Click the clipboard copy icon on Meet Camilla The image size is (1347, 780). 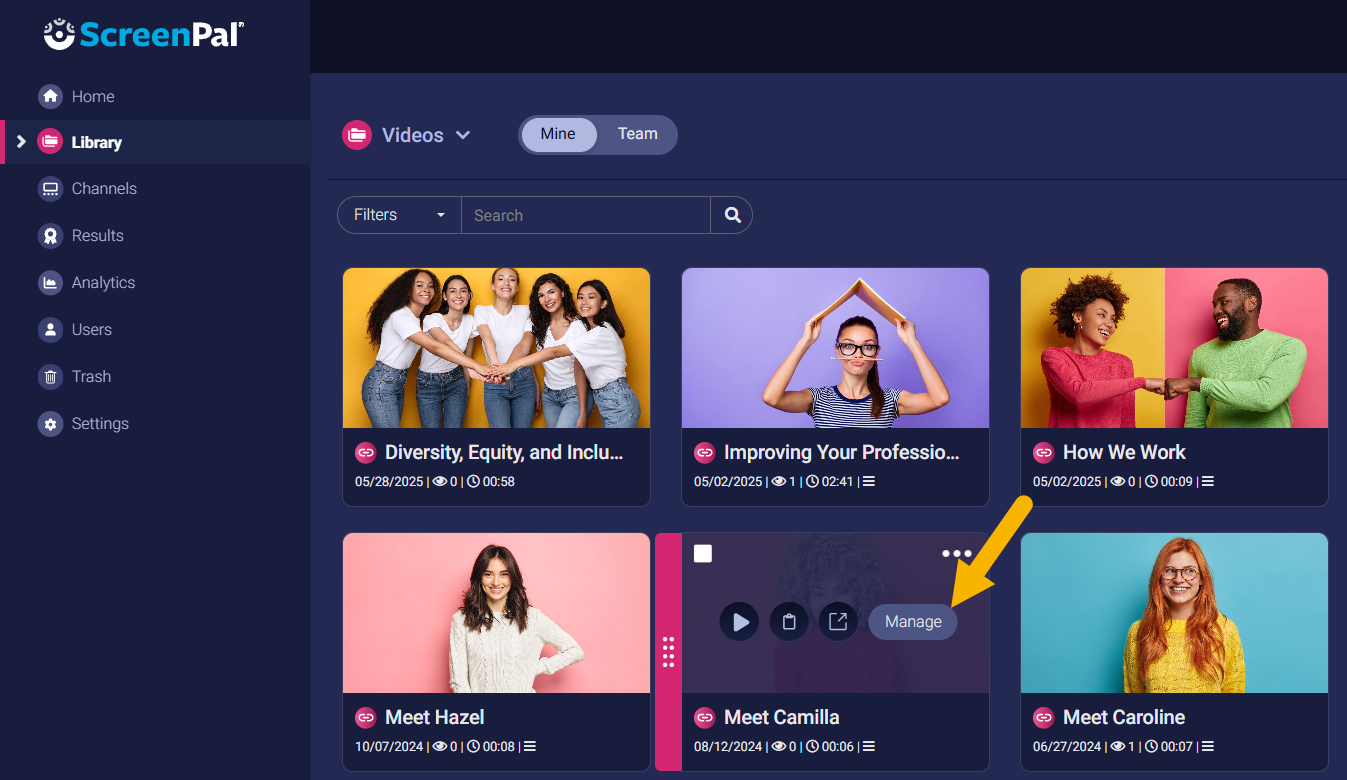tap(789, 622)
